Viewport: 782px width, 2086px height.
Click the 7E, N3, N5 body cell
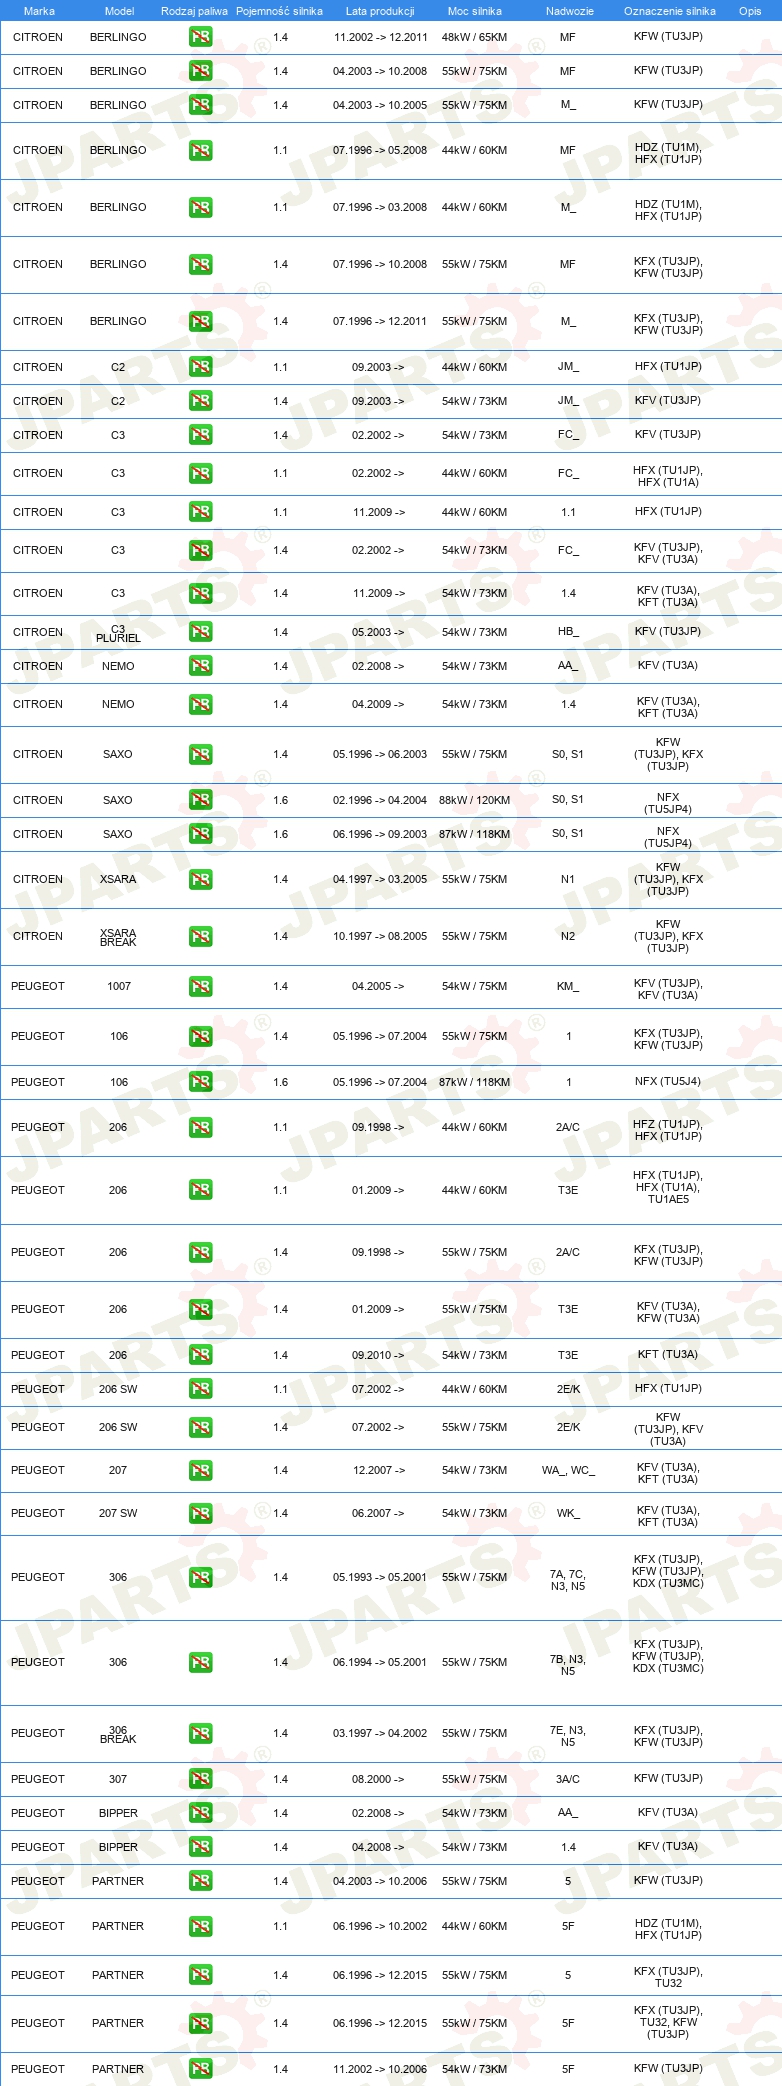568,1736
